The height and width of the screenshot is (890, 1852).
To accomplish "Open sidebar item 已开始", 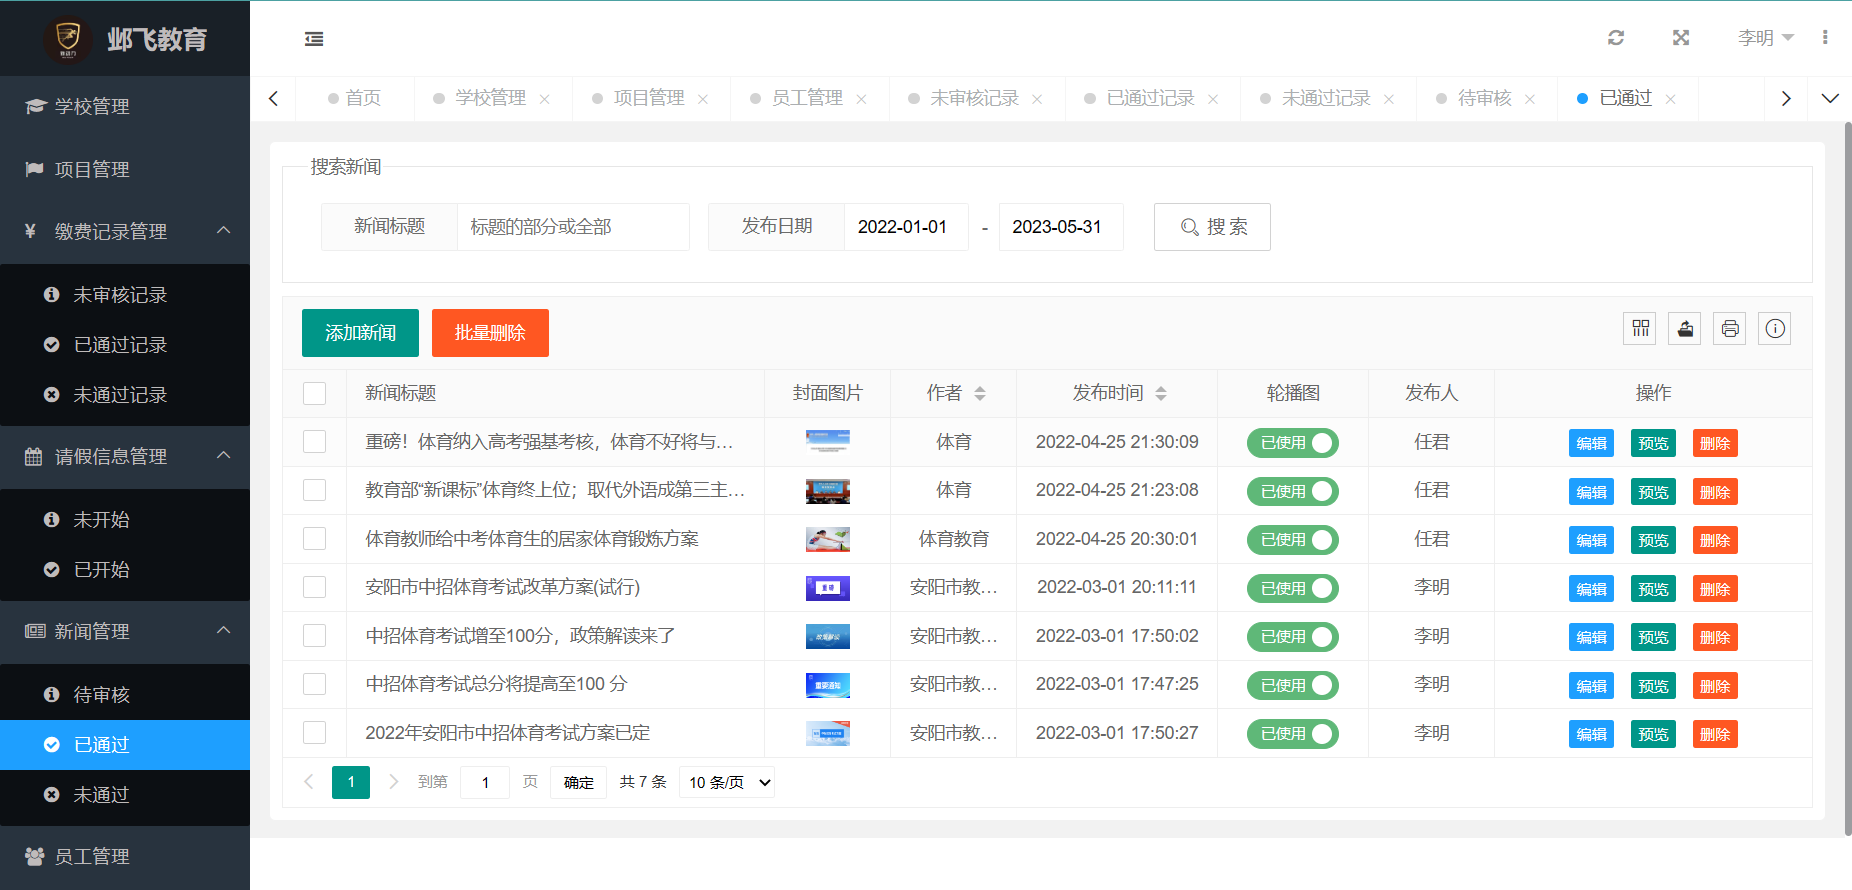I will pos(125,570).
